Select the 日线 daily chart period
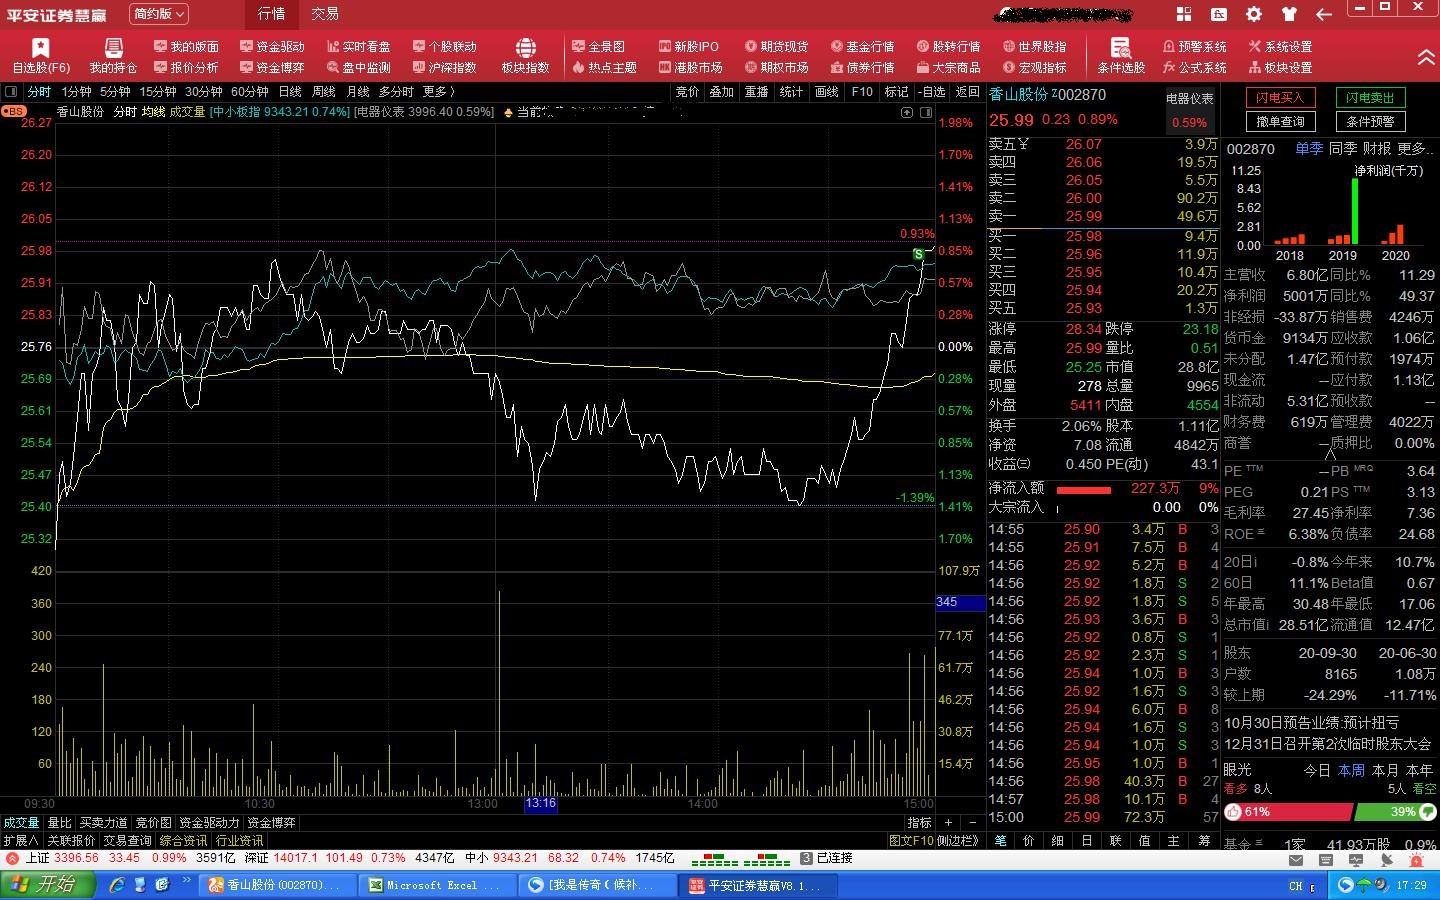 (290, 91)
